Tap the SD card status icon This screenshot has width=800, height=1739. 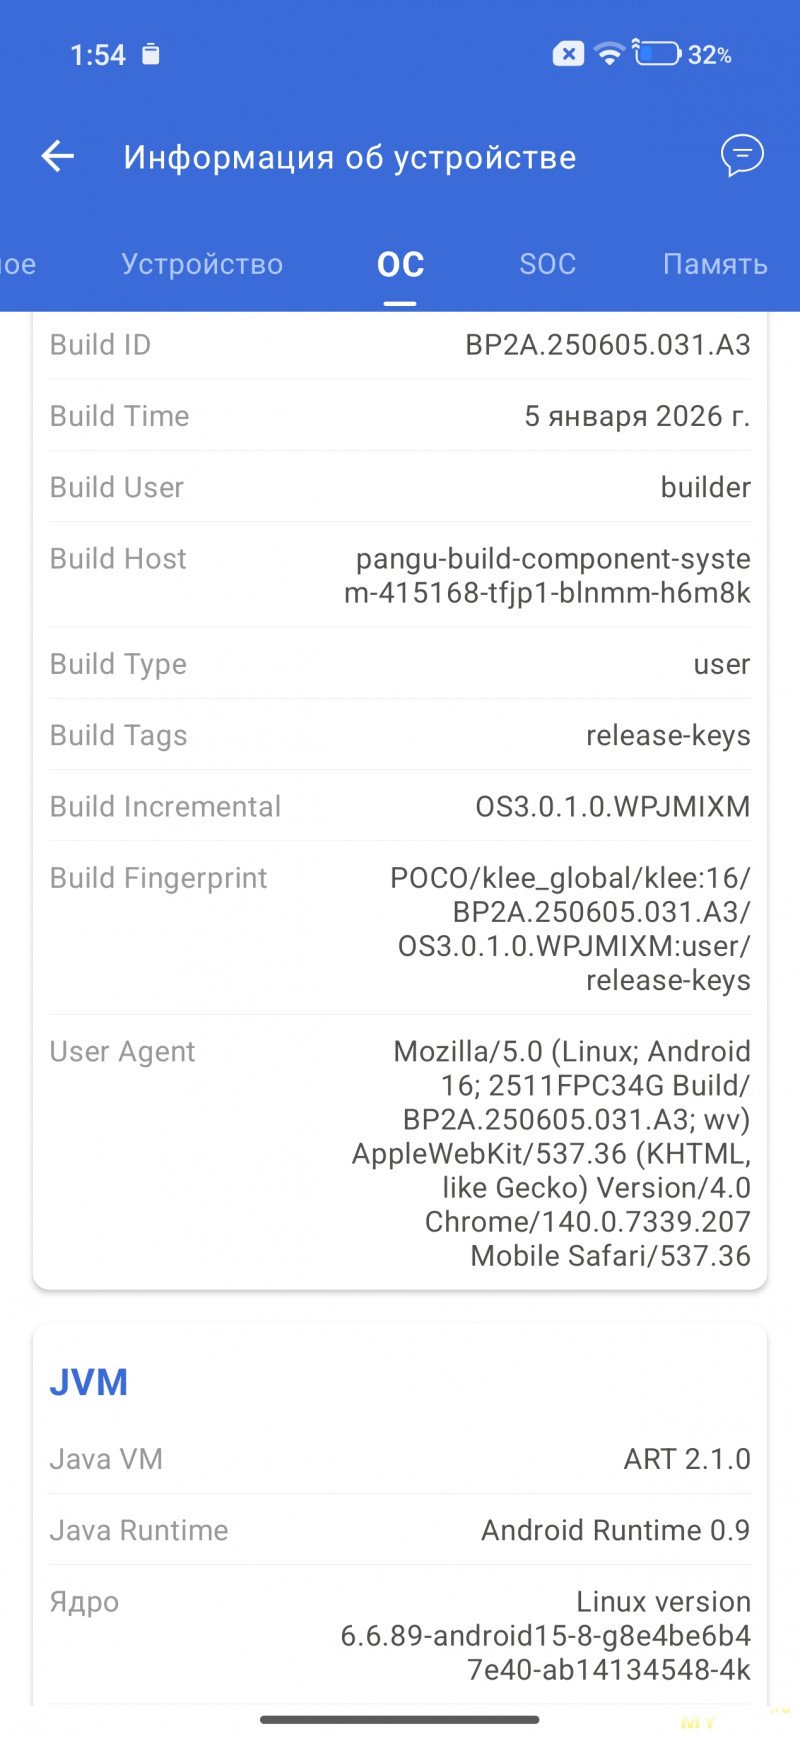151,54
